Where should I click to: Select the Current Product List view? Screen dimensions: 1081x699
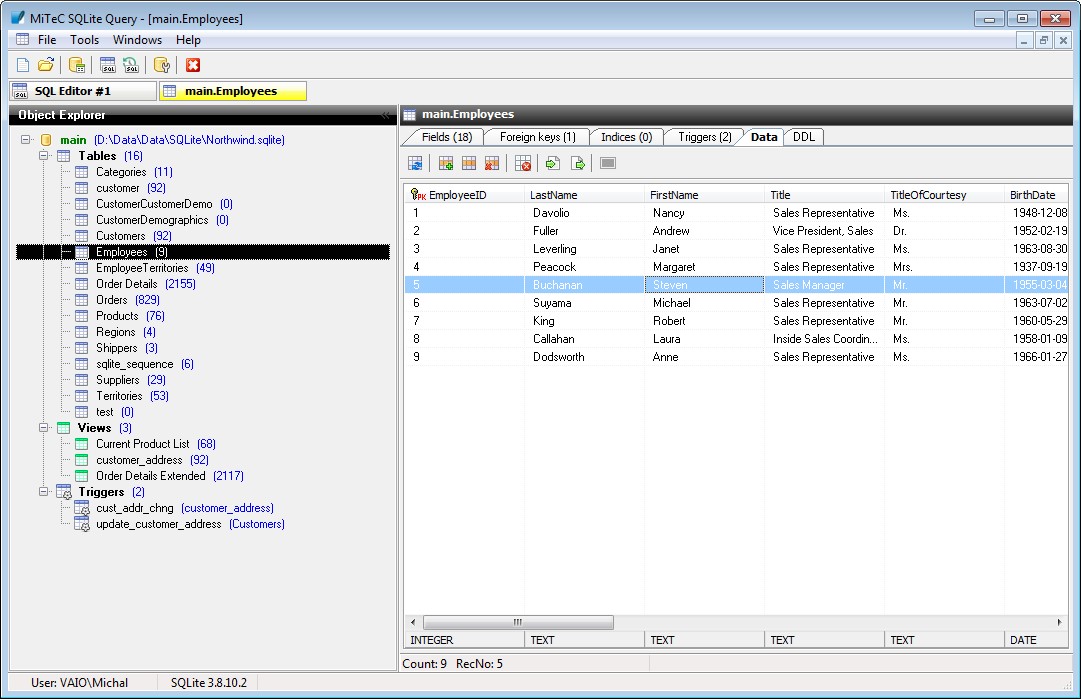click(x=142, y=444)
